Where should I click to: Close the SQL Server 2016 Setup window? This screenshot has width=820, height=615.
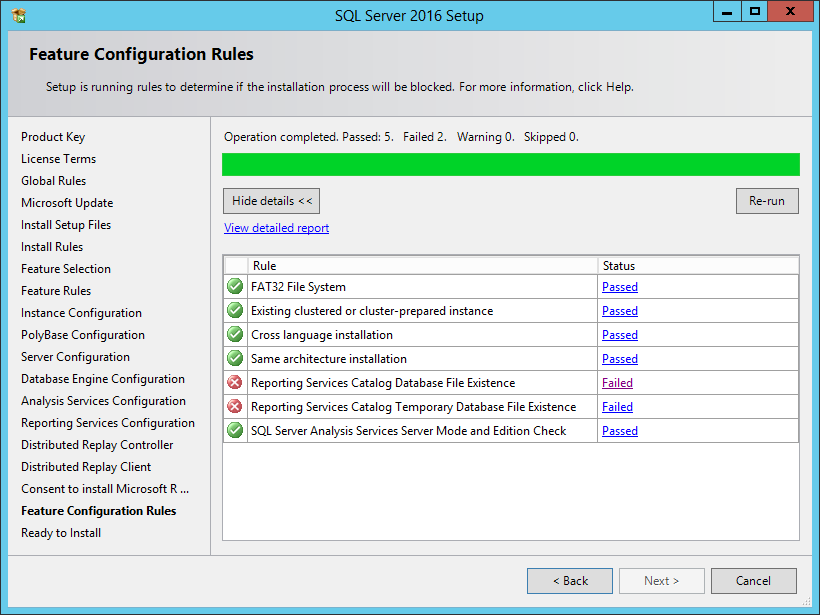pos(790,12)
